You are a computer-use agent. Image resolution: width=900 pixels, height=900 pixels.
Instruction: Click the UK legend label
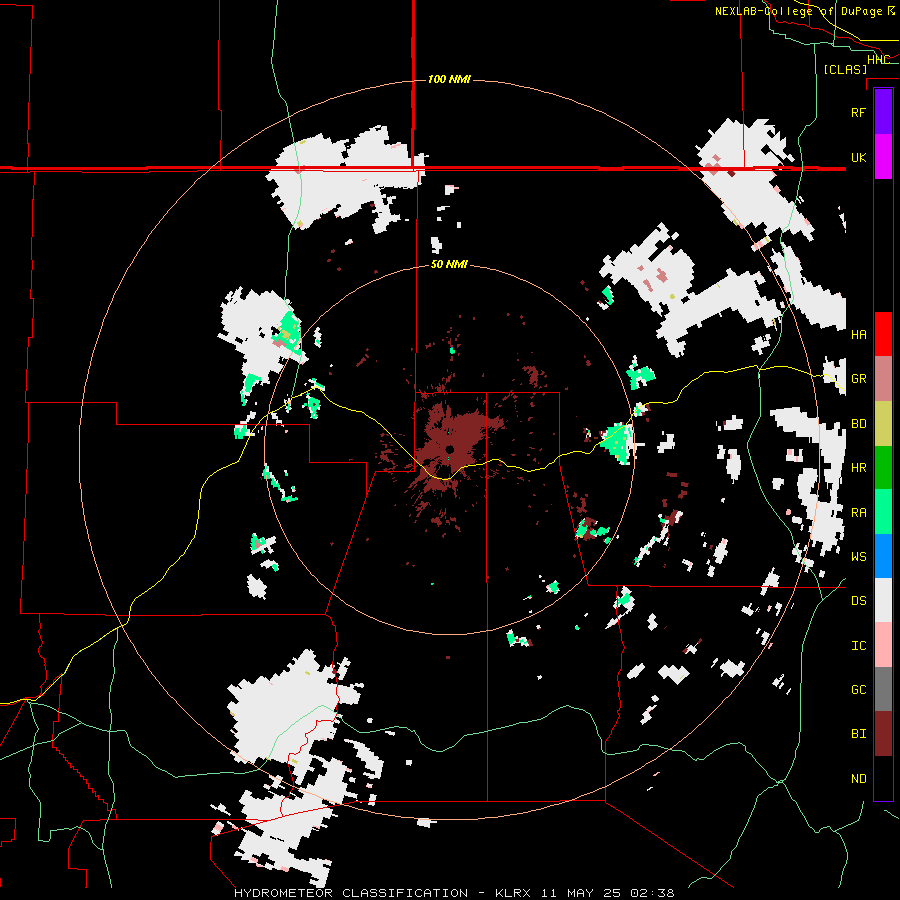pos(859,157)
